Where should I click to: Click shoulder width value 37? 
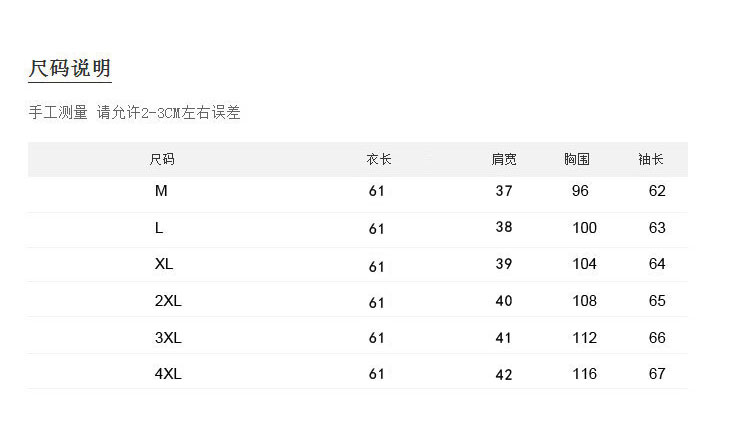click(x=504, y=191)
